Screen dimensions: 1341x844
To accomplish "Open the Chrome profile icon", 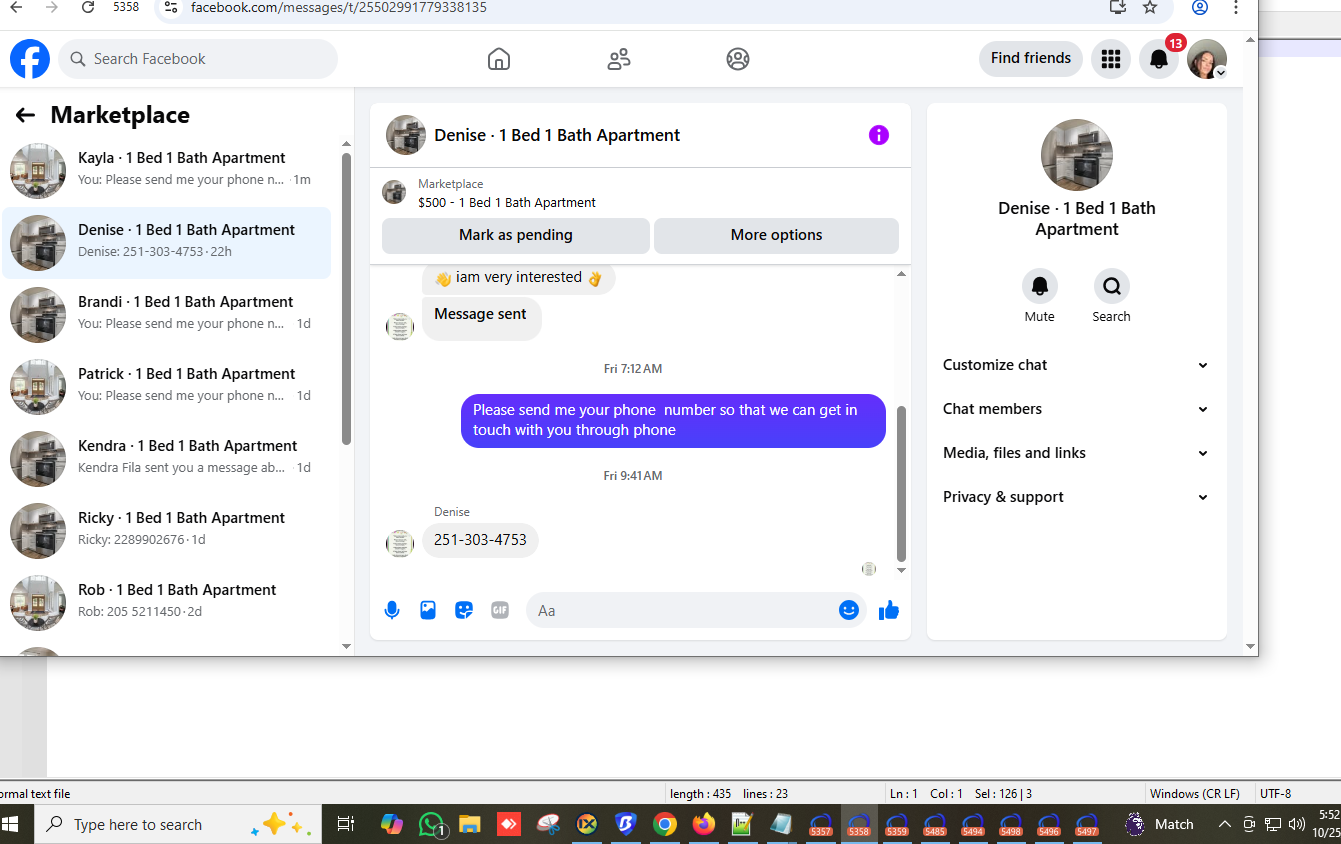I will (1200, 8).
